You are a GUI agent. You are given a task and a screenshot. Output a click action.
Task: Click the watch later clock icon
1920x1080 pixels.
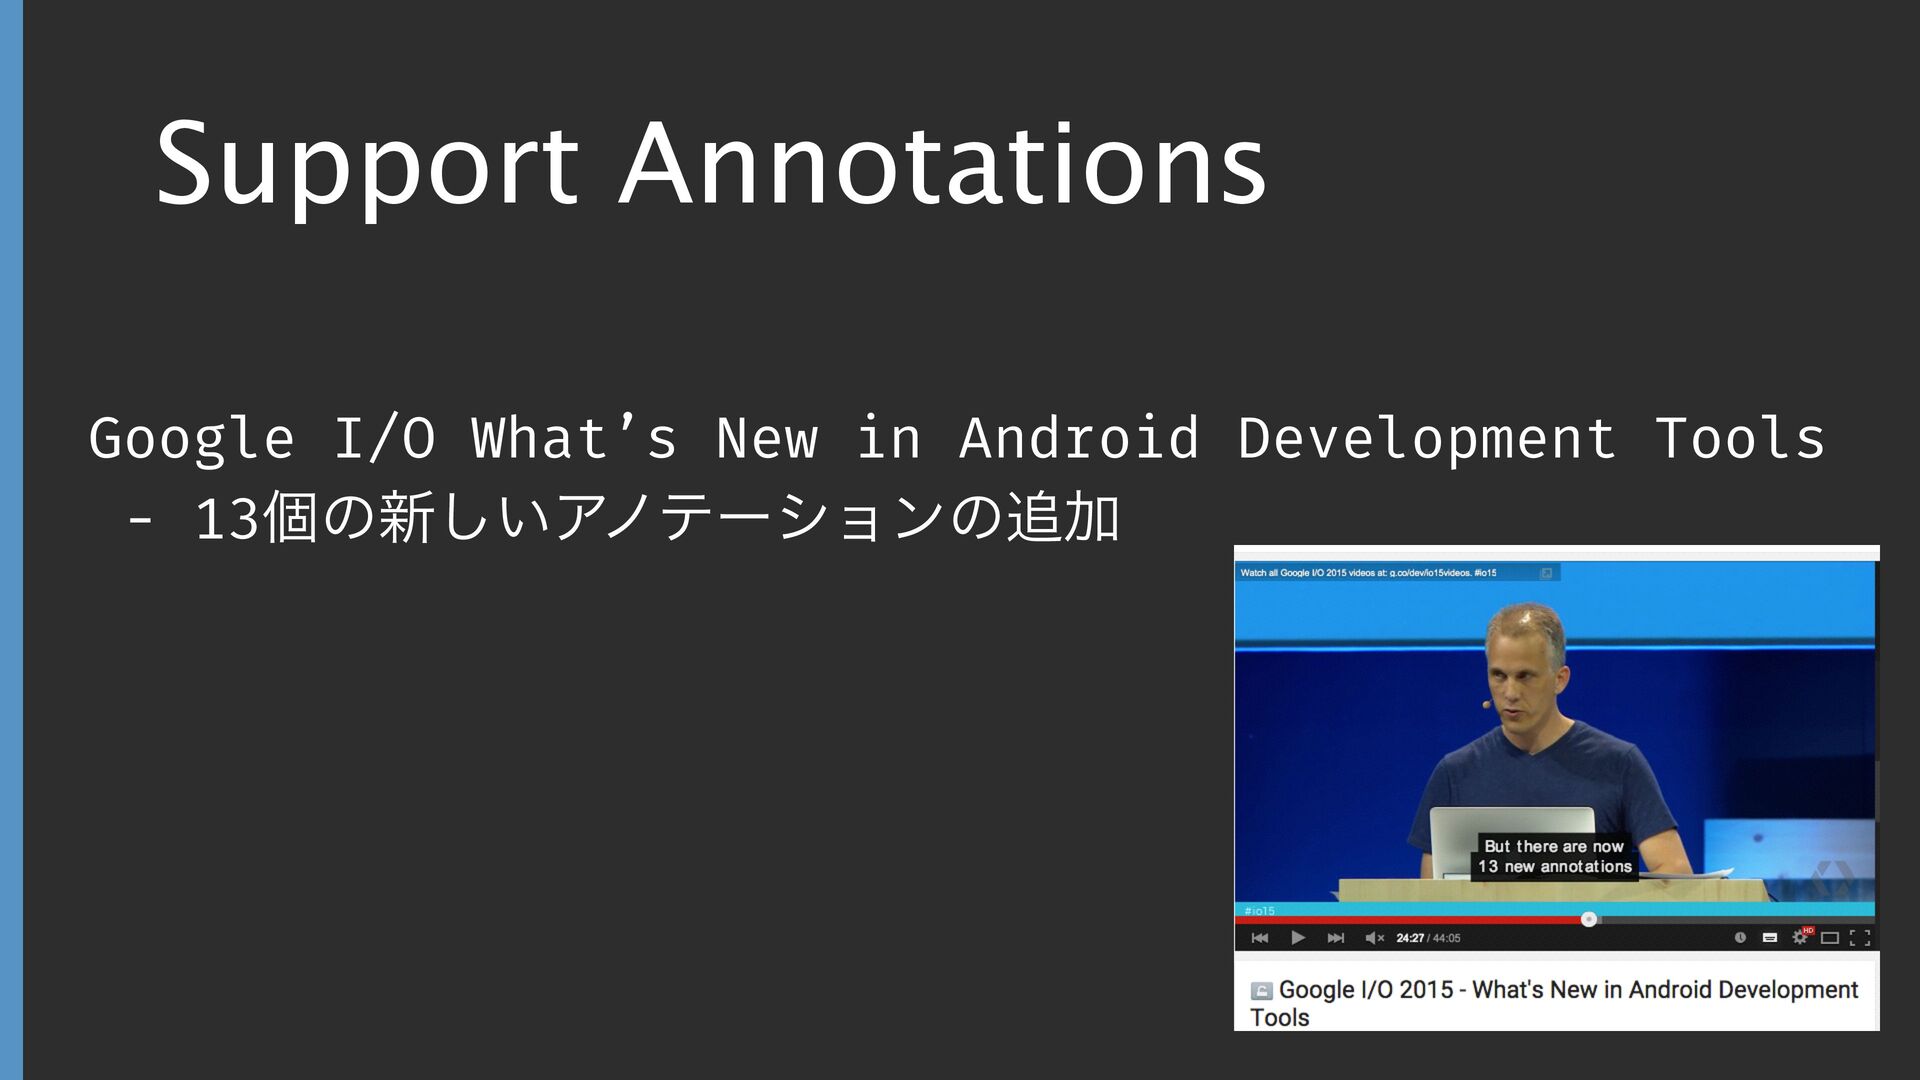[x=1740, y=938]
